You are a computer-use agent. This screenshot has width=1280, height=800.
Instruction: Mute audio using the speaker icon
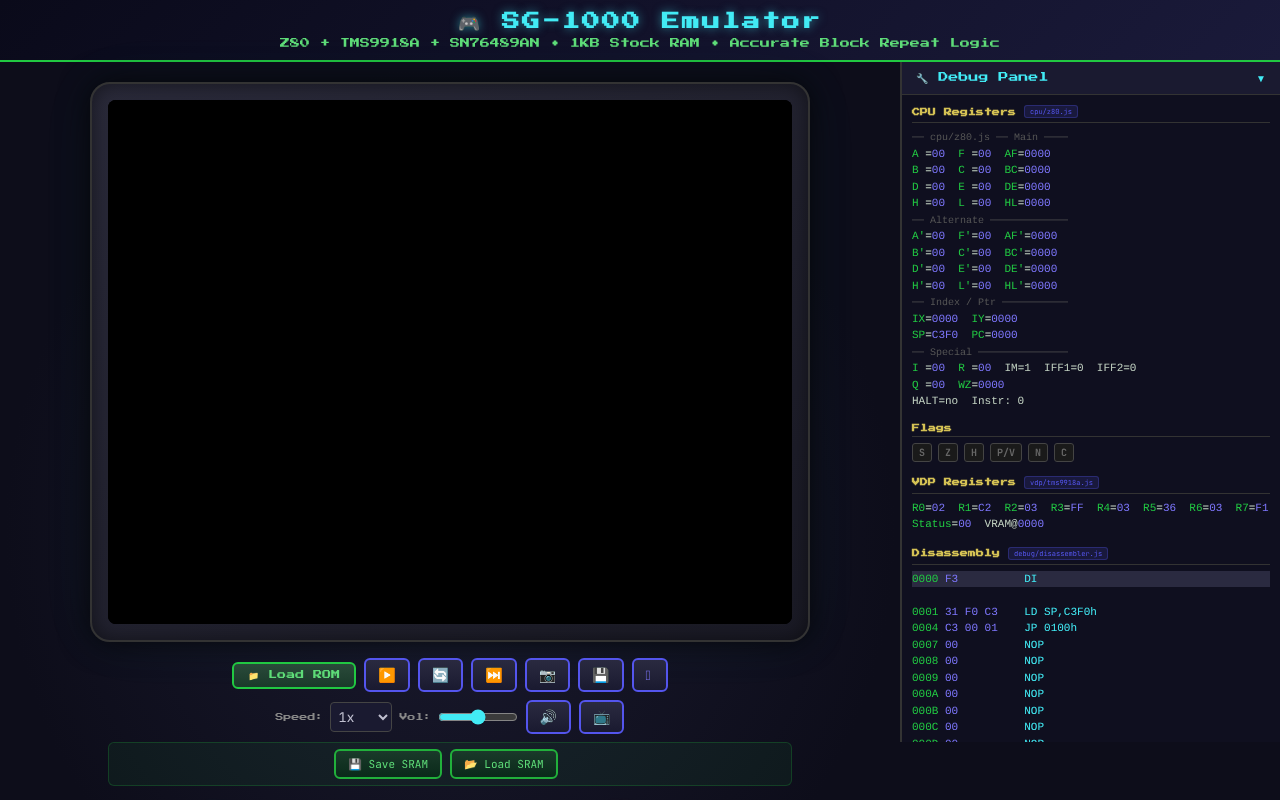pyautogui.click(x=548, y=717)
